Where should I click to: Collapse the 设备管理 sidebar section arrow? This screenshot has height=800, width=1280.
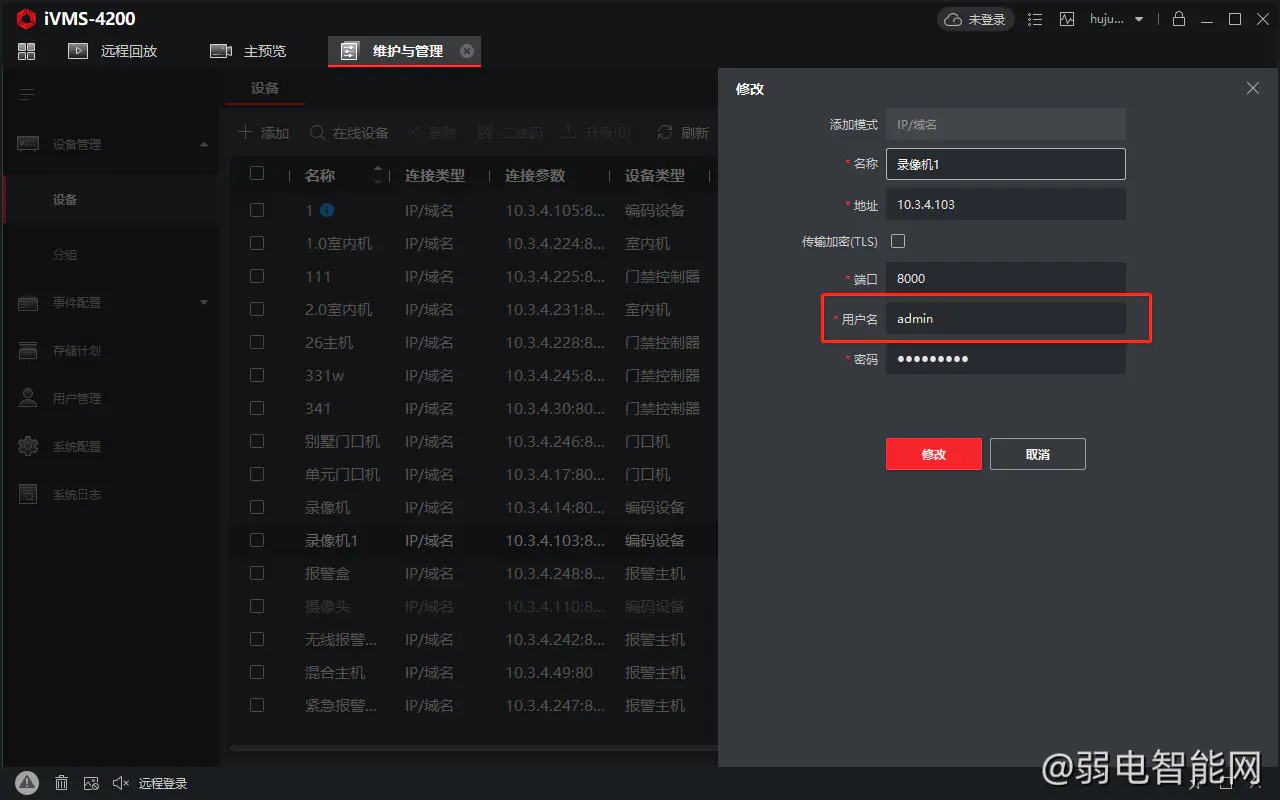[204, 145]
